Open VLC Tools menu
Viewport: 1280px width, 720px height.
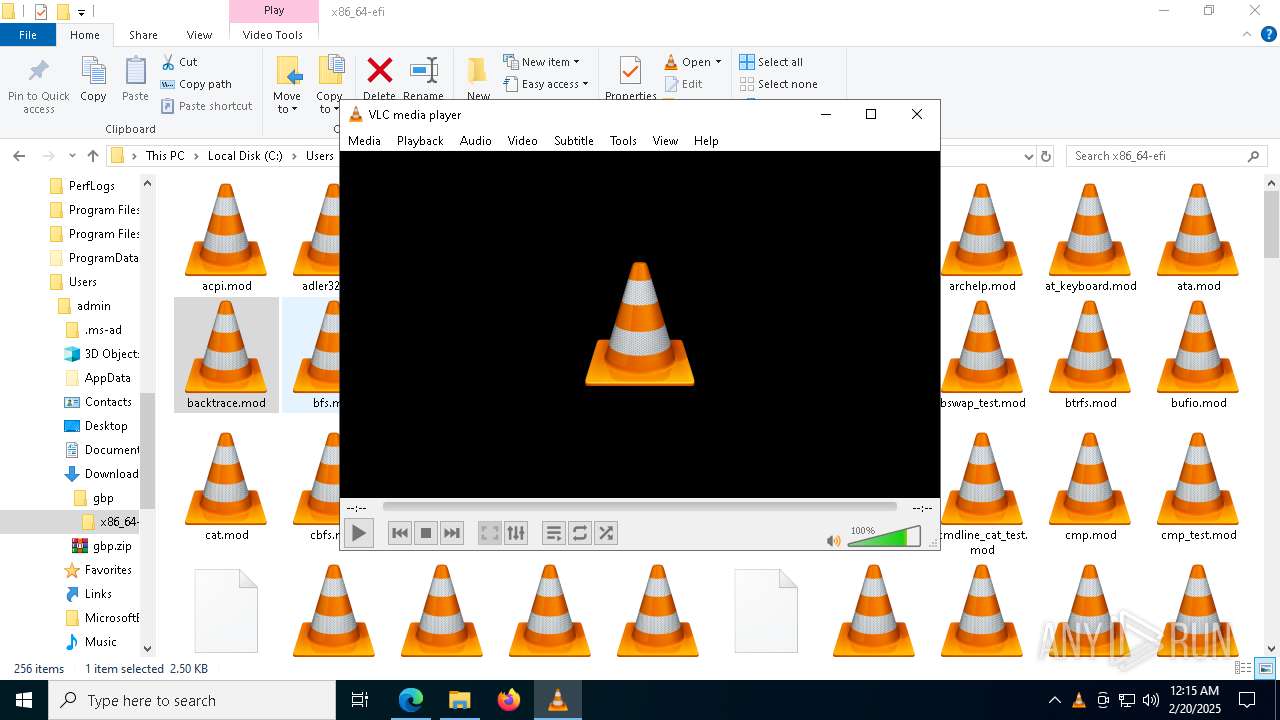pyautogui.click(x=623, y=141)
